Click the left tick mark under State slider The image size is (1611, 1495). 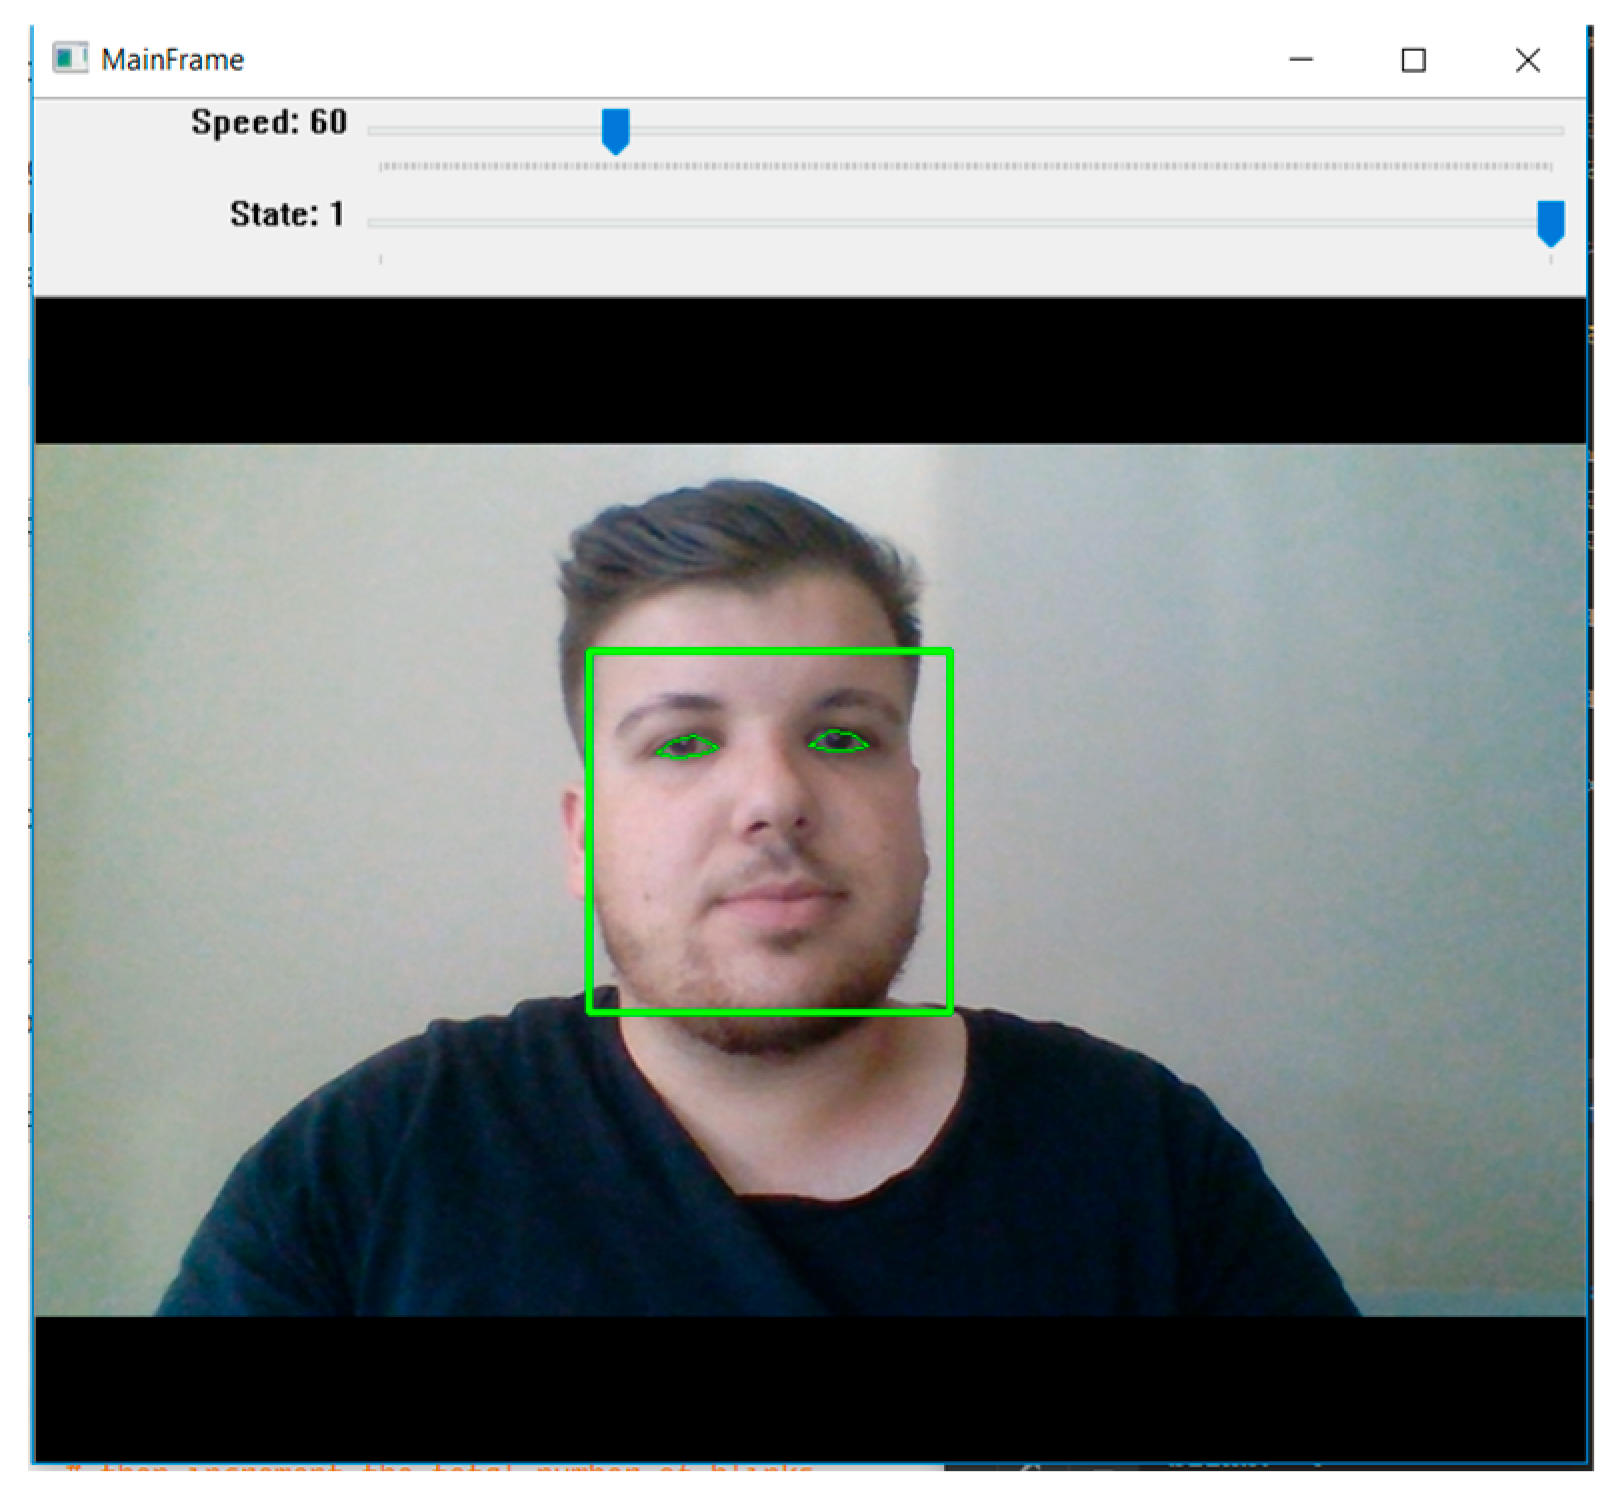380,259
